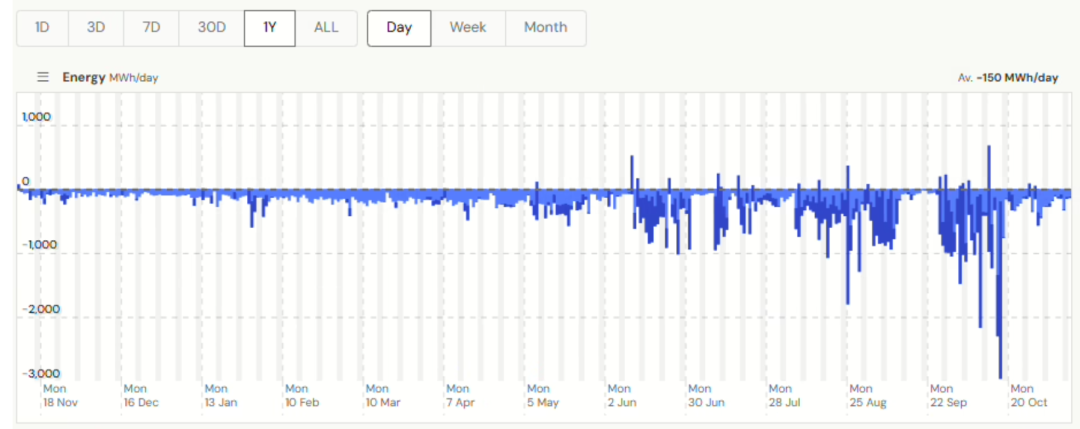Click the Mon 18 Nov axis label
The image size is (1080, 429).
point(59,396)
